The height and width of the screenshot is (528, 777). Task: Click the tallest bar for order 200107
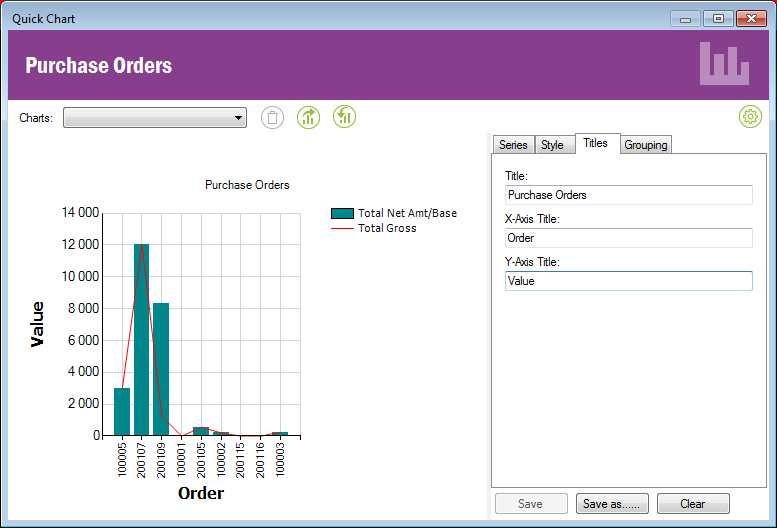pos(141,340)
